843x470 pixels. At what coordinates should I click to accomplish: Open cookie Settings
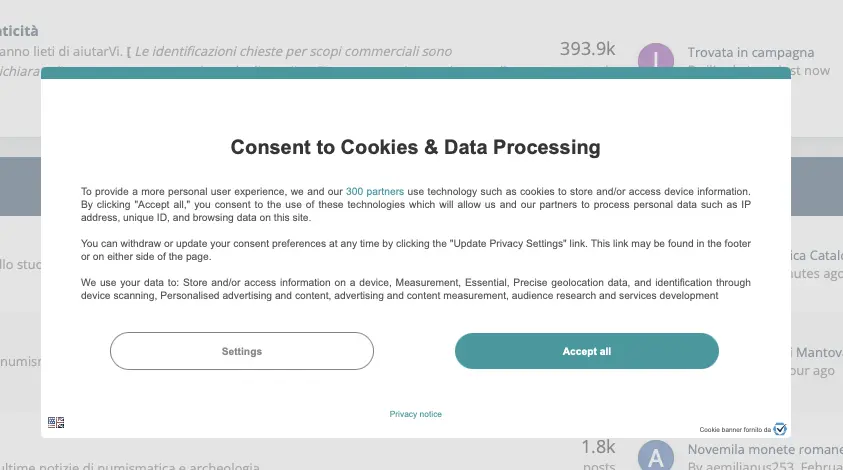(241, 351)
